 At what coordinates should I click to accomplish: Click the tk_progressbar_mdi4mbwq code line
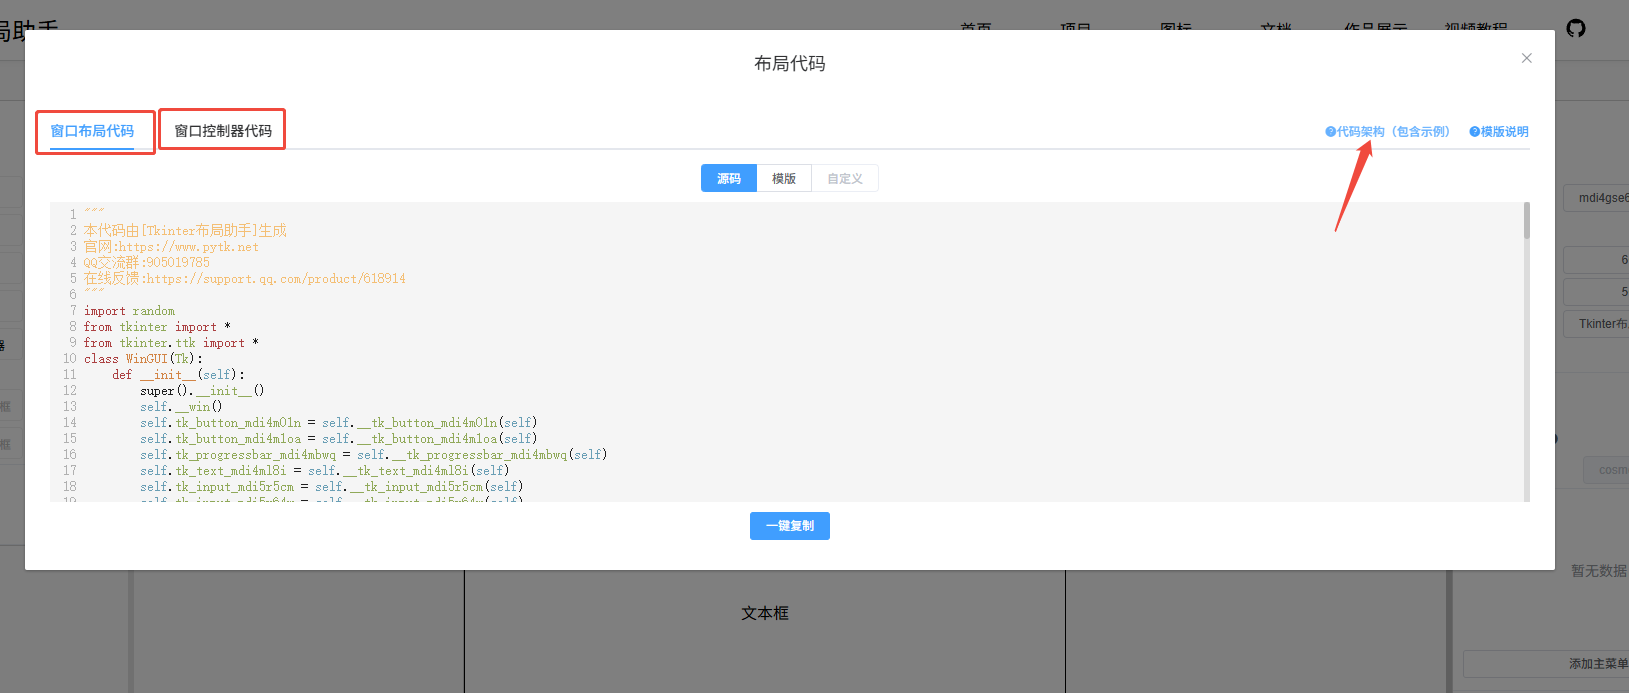pyautogui.click(x=373, y=455)
